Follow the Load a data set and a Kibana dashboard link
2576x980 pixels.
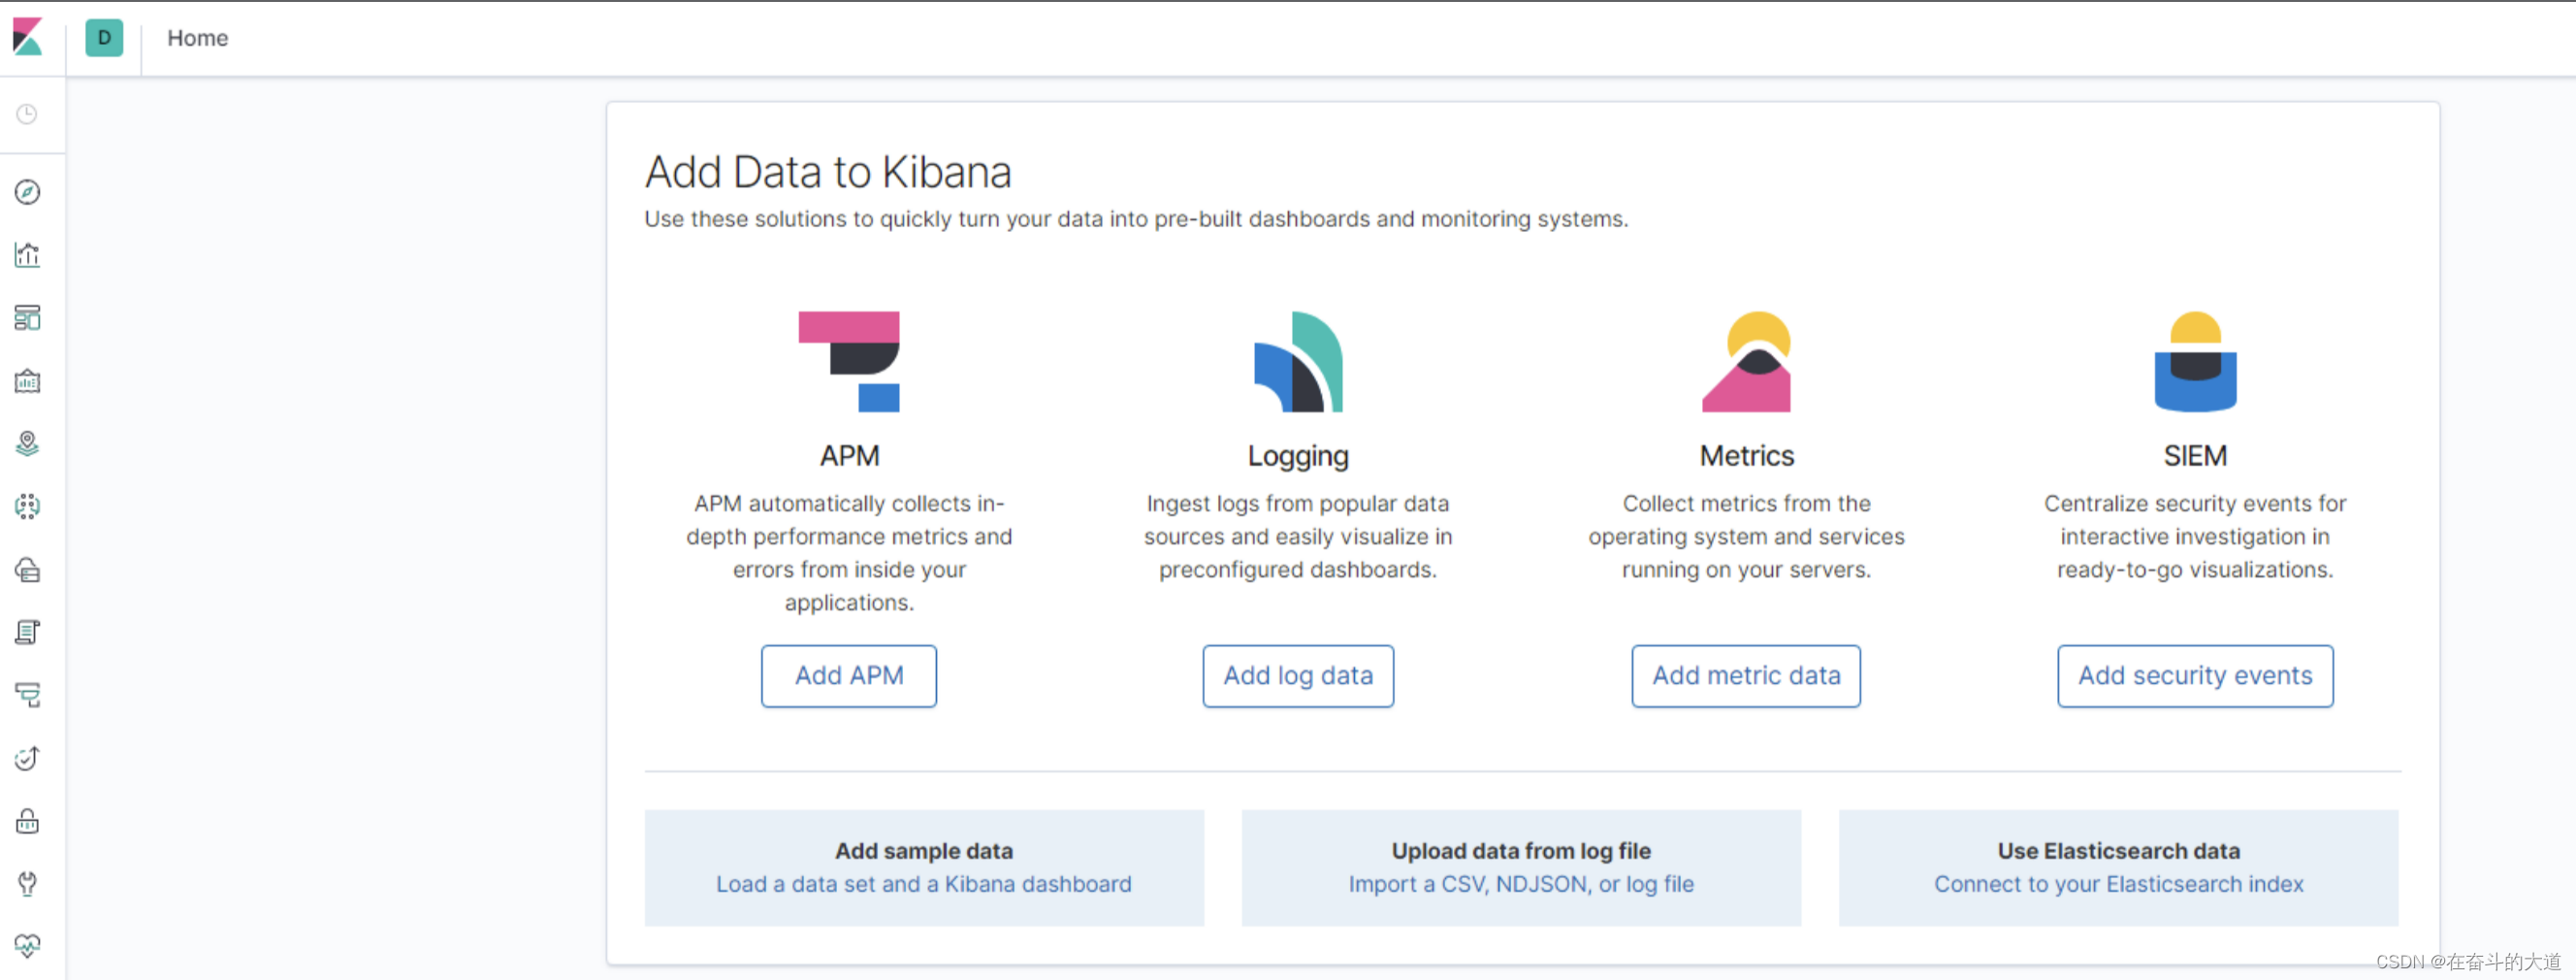point(924,884)
